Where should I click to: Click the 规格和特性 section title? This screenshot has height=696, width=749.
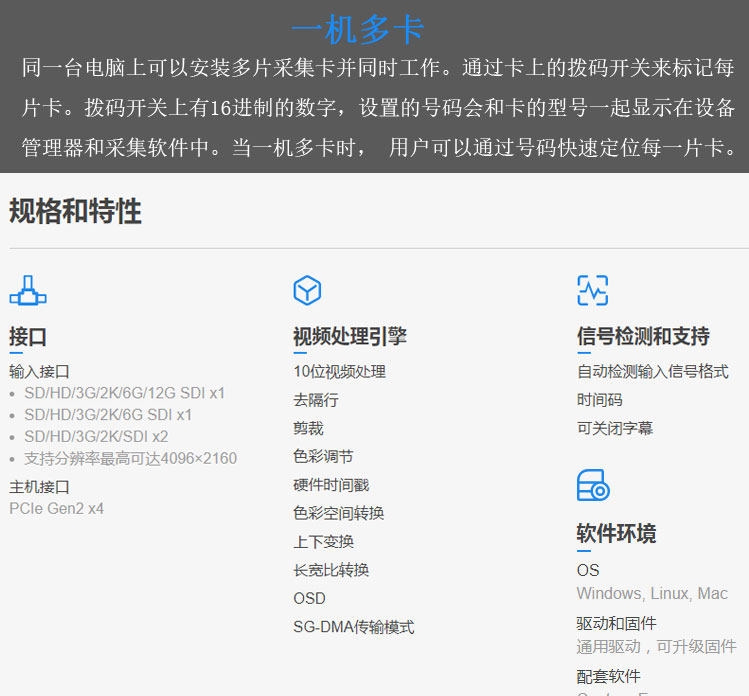click(75, 211)
